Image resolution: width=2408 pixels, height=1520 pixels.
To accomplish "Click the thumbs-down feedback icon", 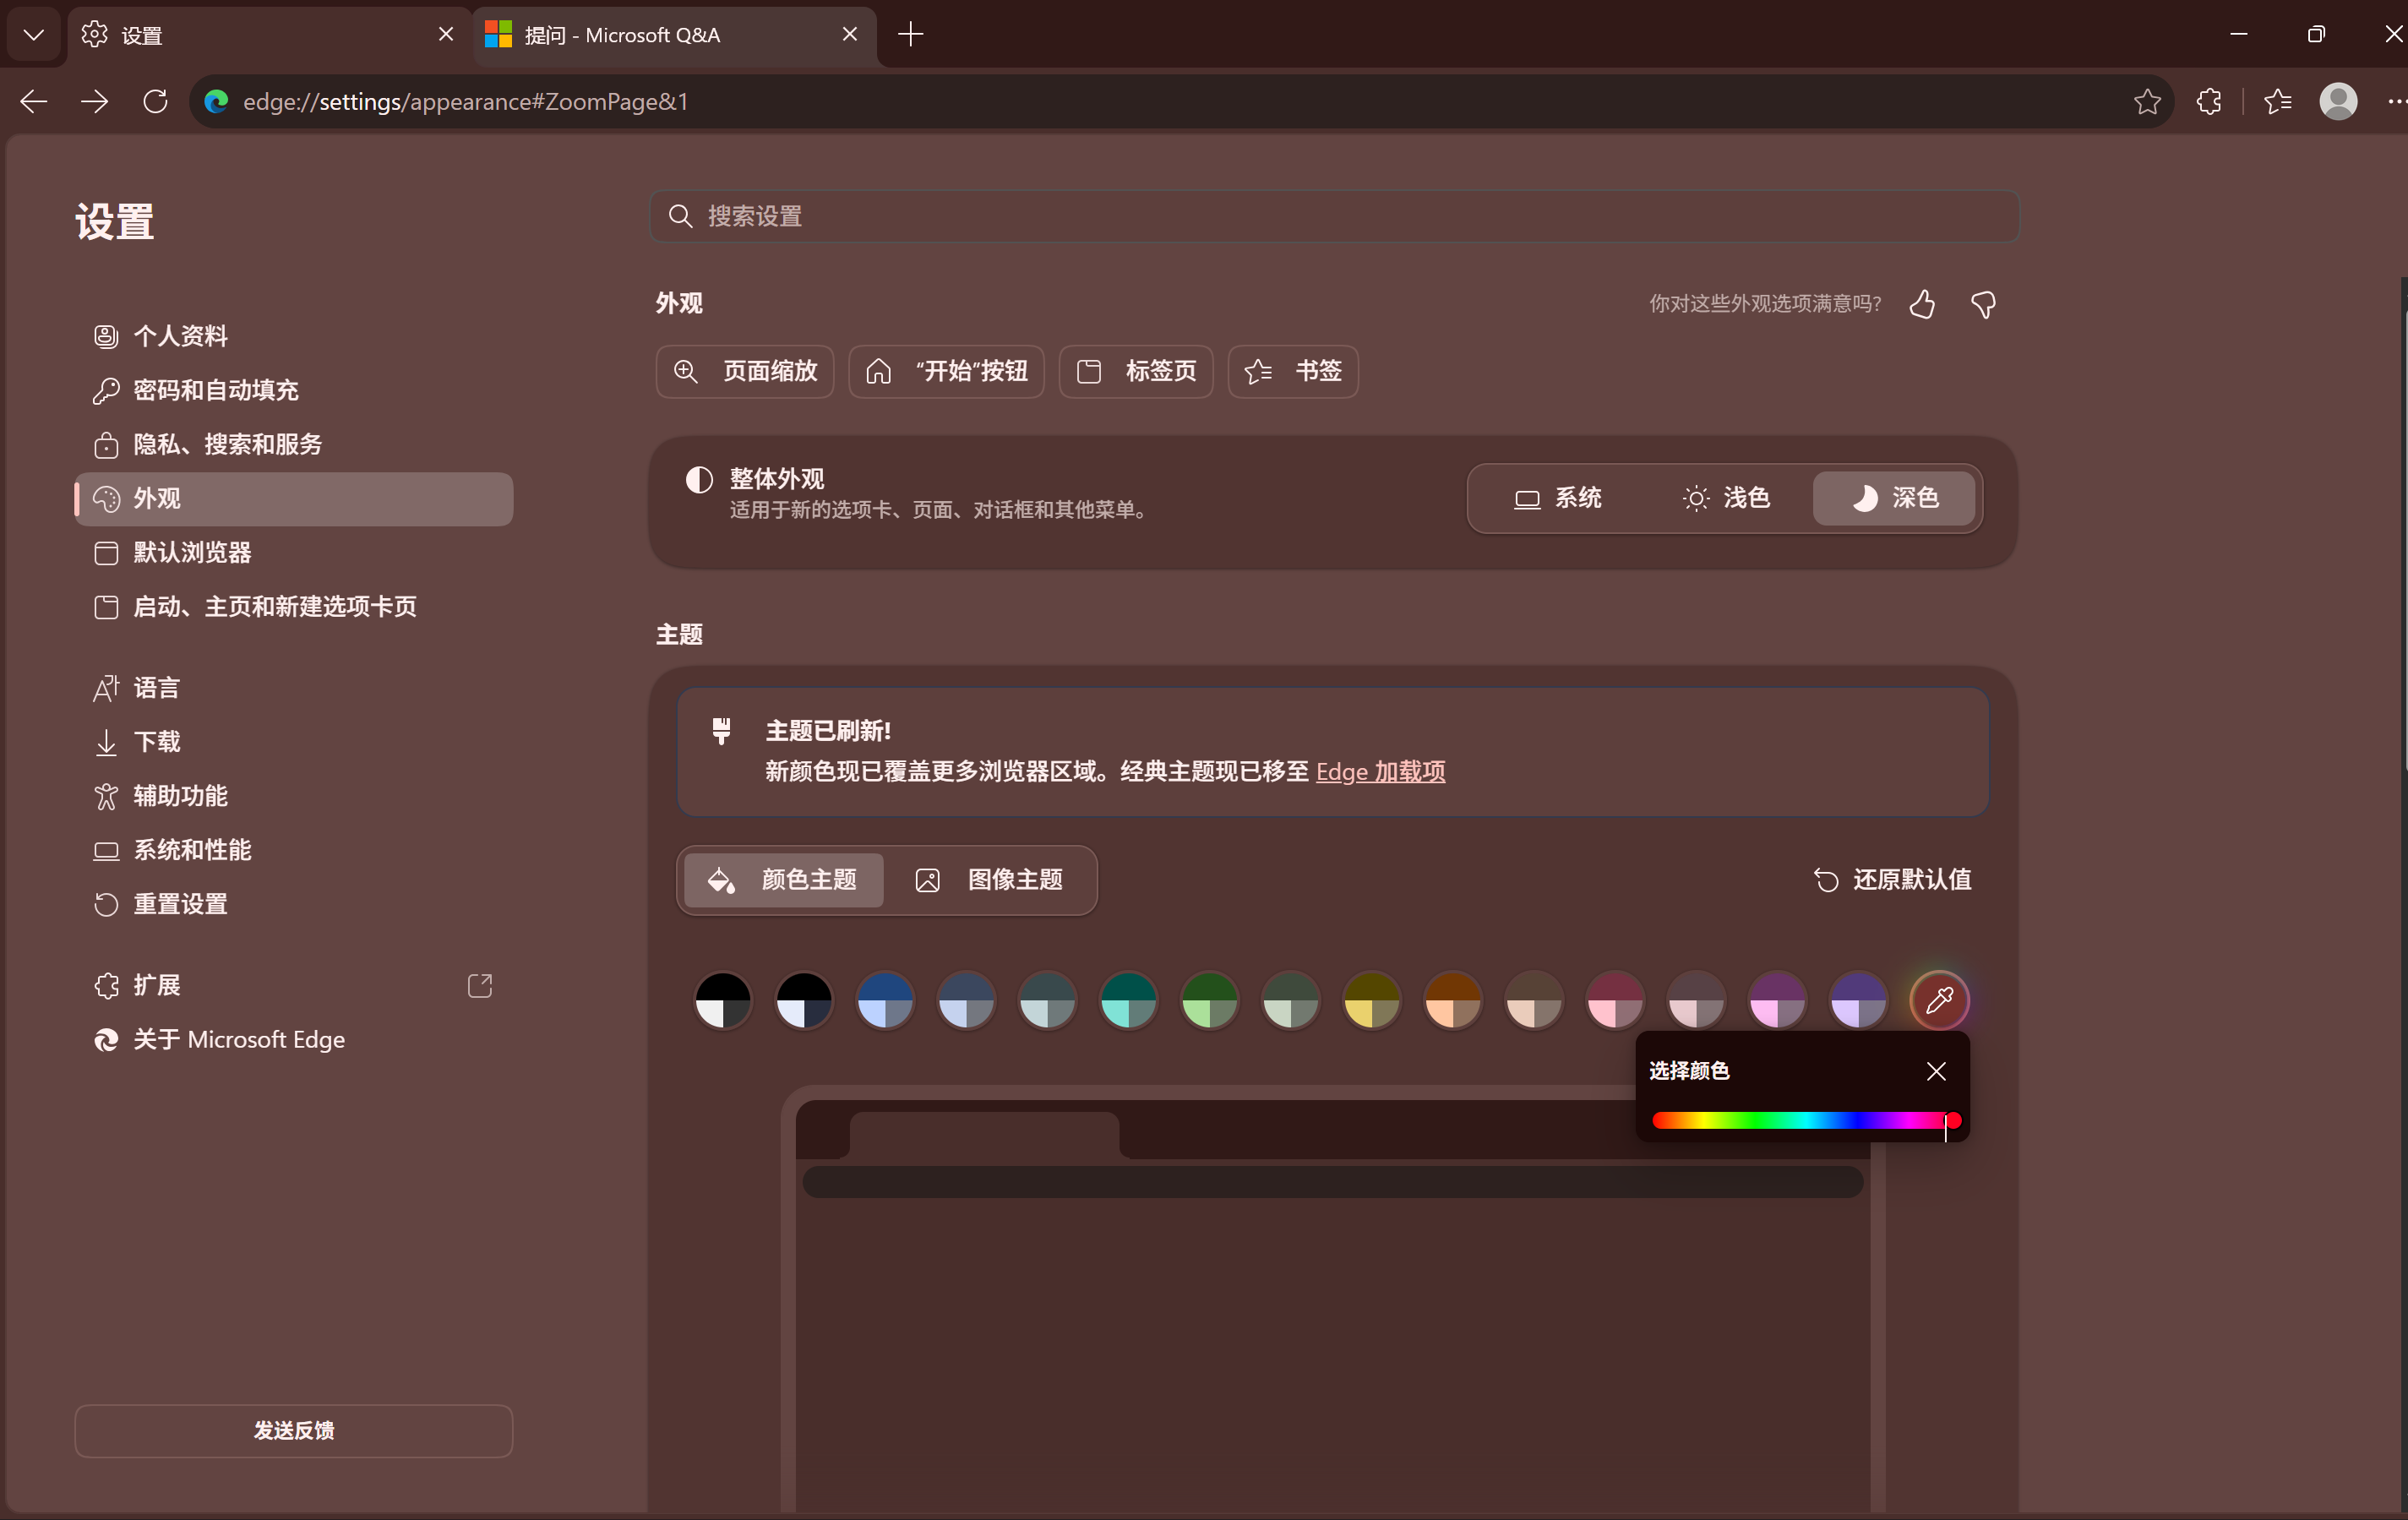I will click(1983, 304).
